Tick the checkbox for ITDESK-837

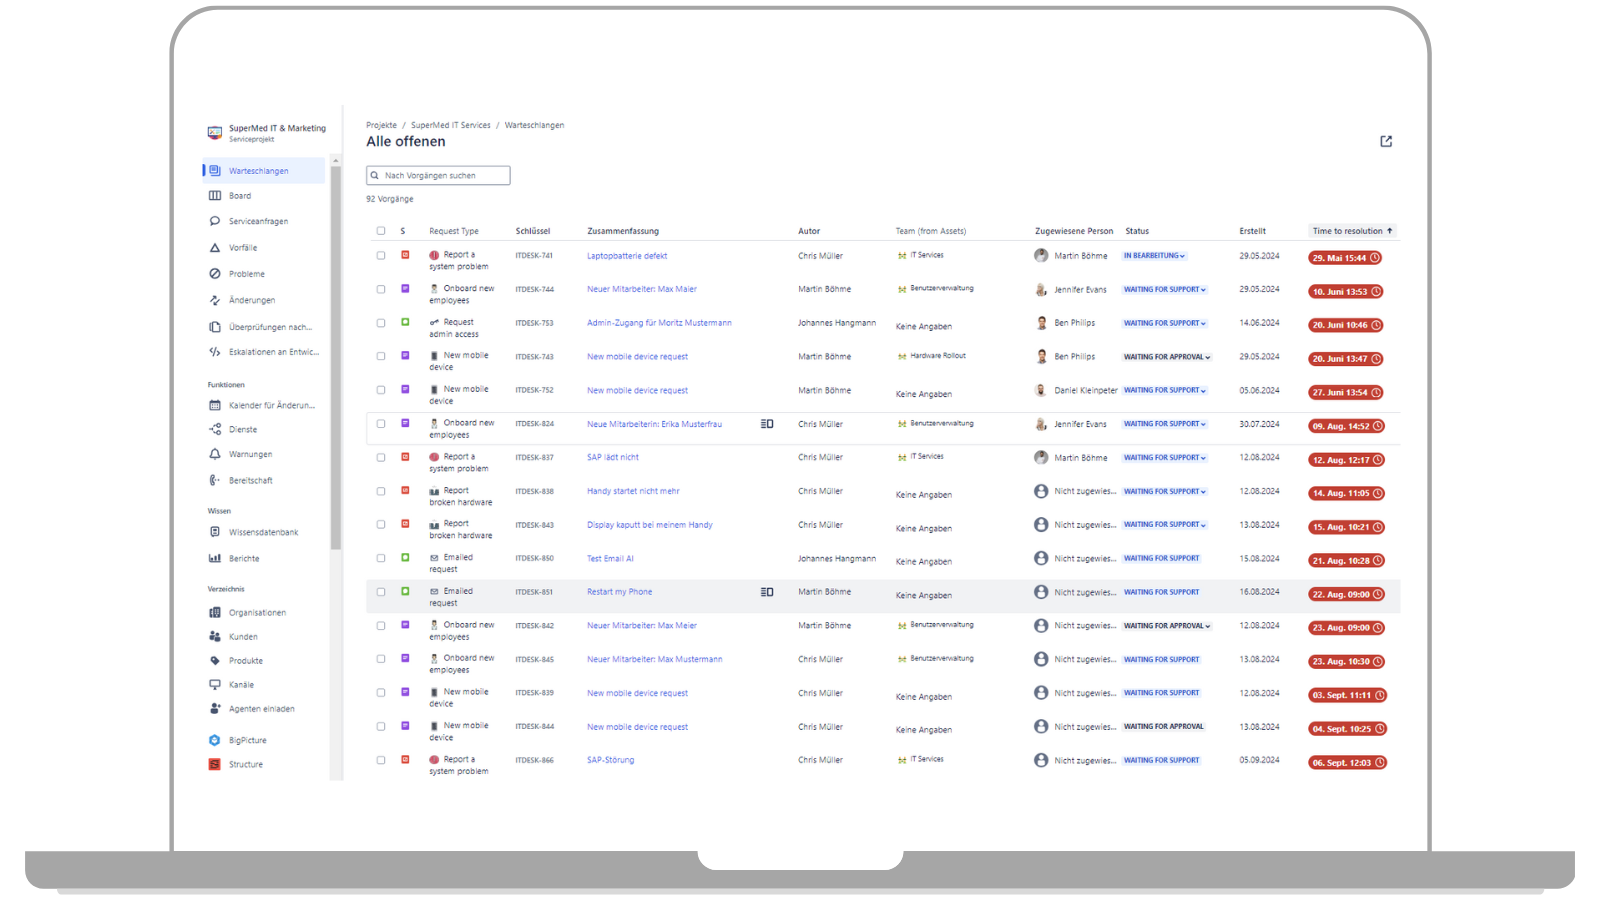point(381,457)
